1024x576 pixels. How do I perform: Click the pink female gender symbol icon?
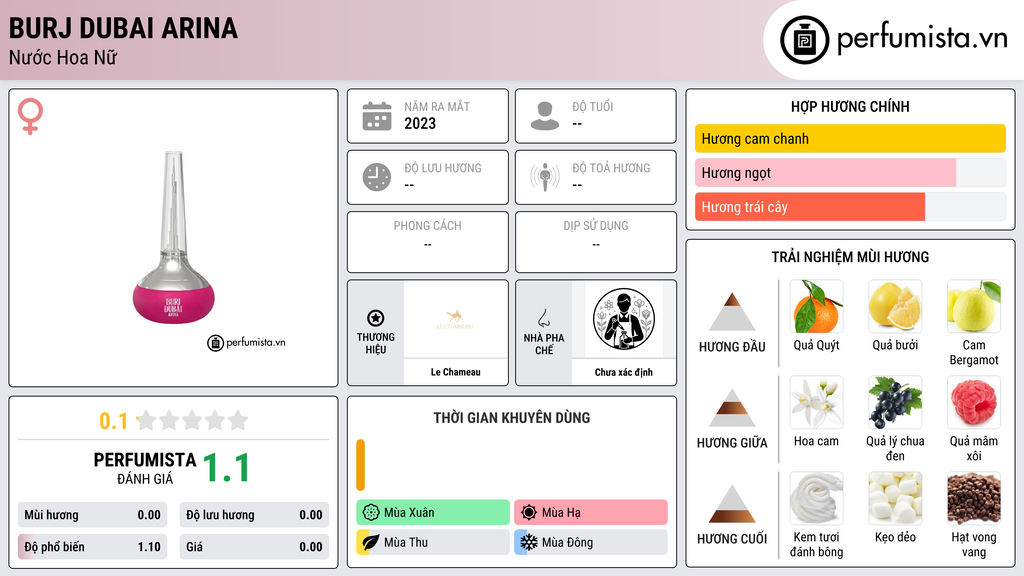(x=30, y=116)
